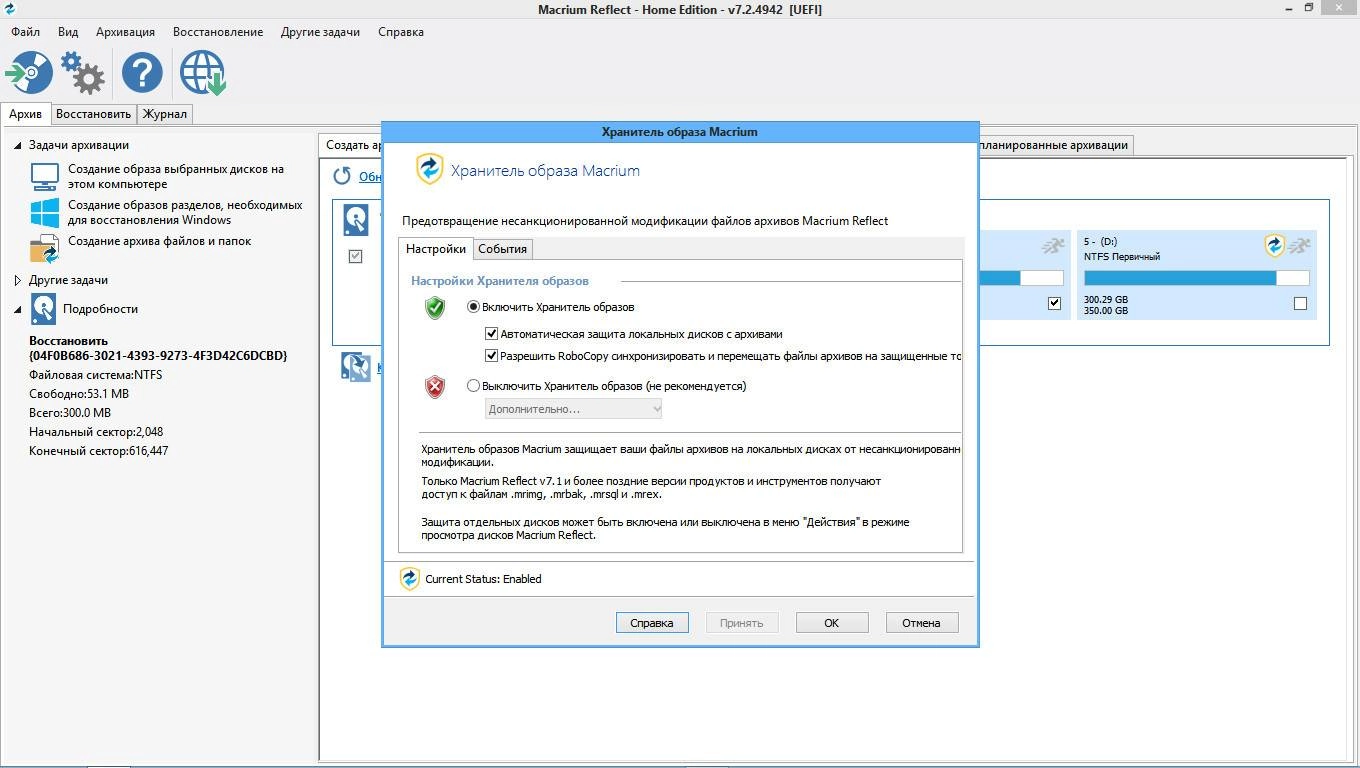1360x768 pixels.
Task: Open the scheduled archives tab behind dialog
Action: tap(1056, 145)
